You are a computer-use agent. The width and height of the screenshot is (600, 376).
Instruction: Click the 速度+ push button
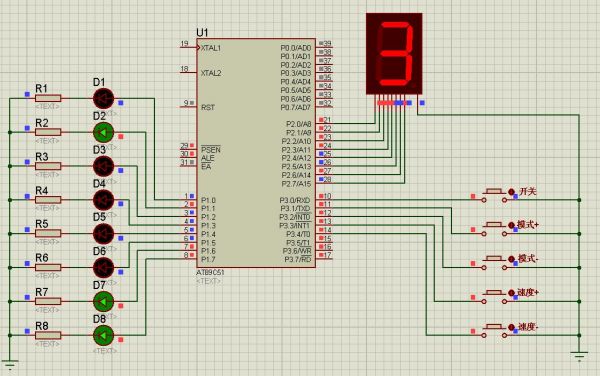pos(494,296)
